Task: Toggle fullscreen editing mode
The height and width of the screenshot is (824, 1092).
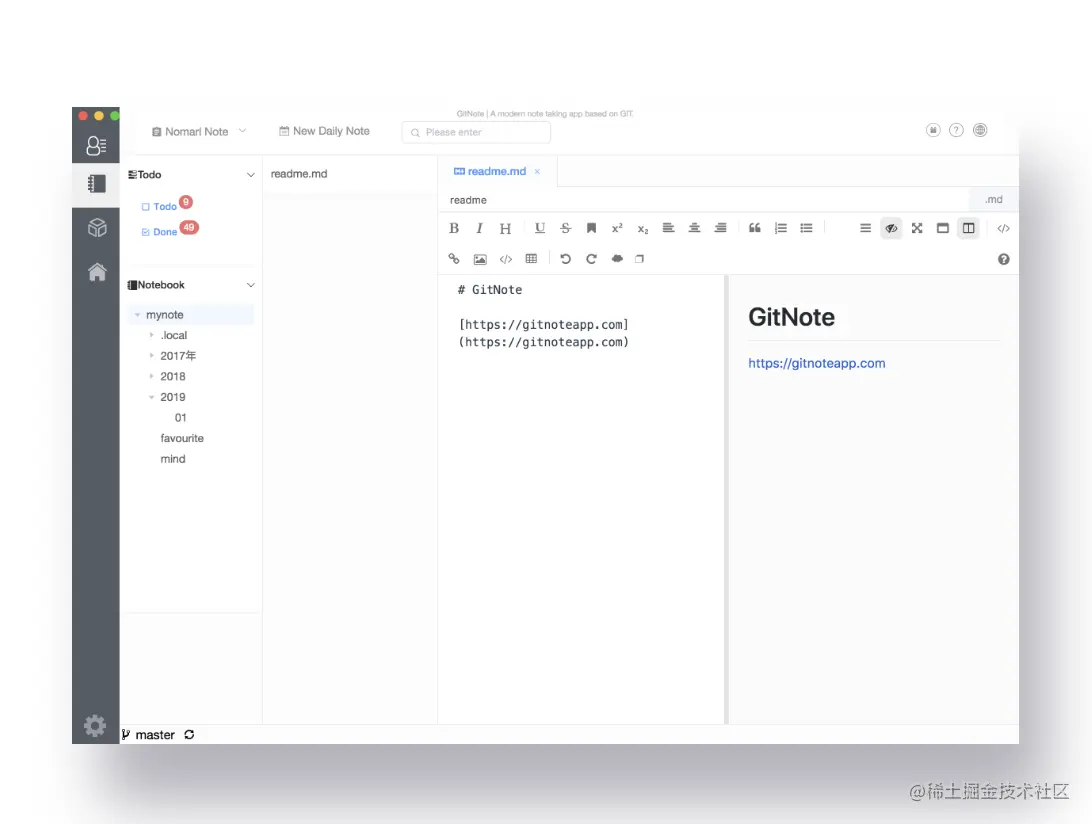Action: click(x=917, y=228)
